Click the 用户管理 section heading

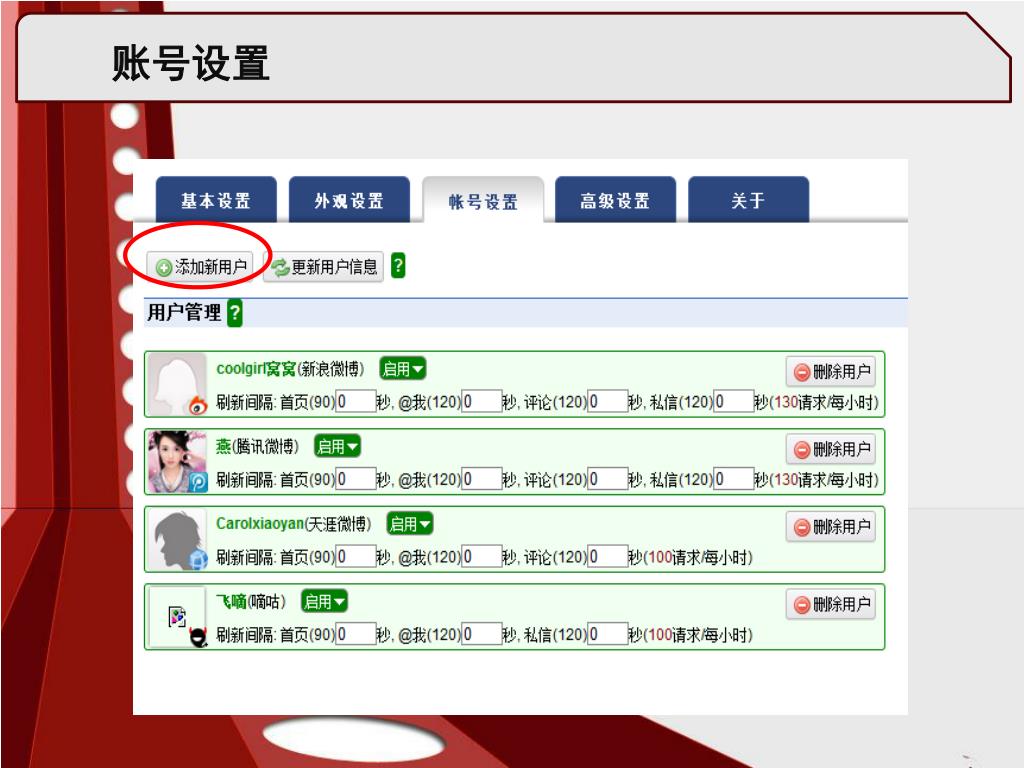tap(184, 312)
